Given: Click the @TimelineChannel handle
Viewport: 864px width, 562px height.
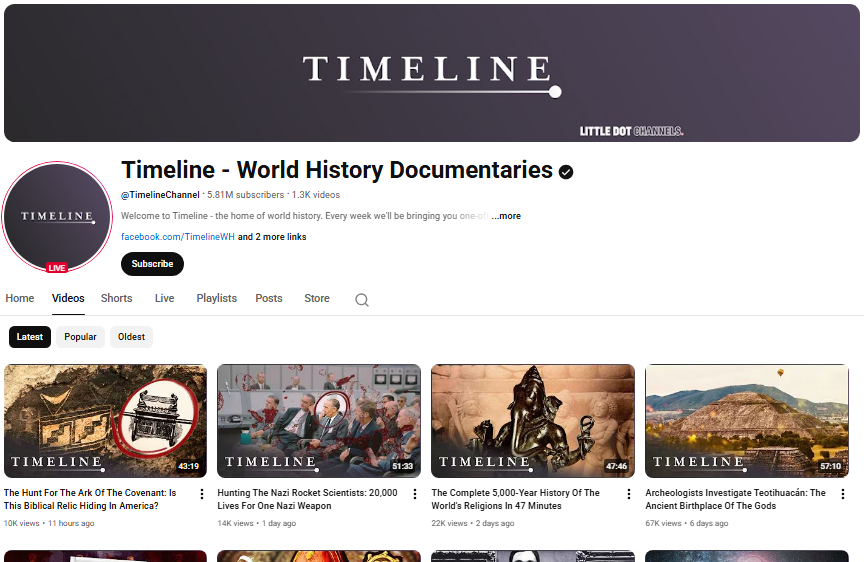Looking at the screenshot, I should [x=160, y=195].
